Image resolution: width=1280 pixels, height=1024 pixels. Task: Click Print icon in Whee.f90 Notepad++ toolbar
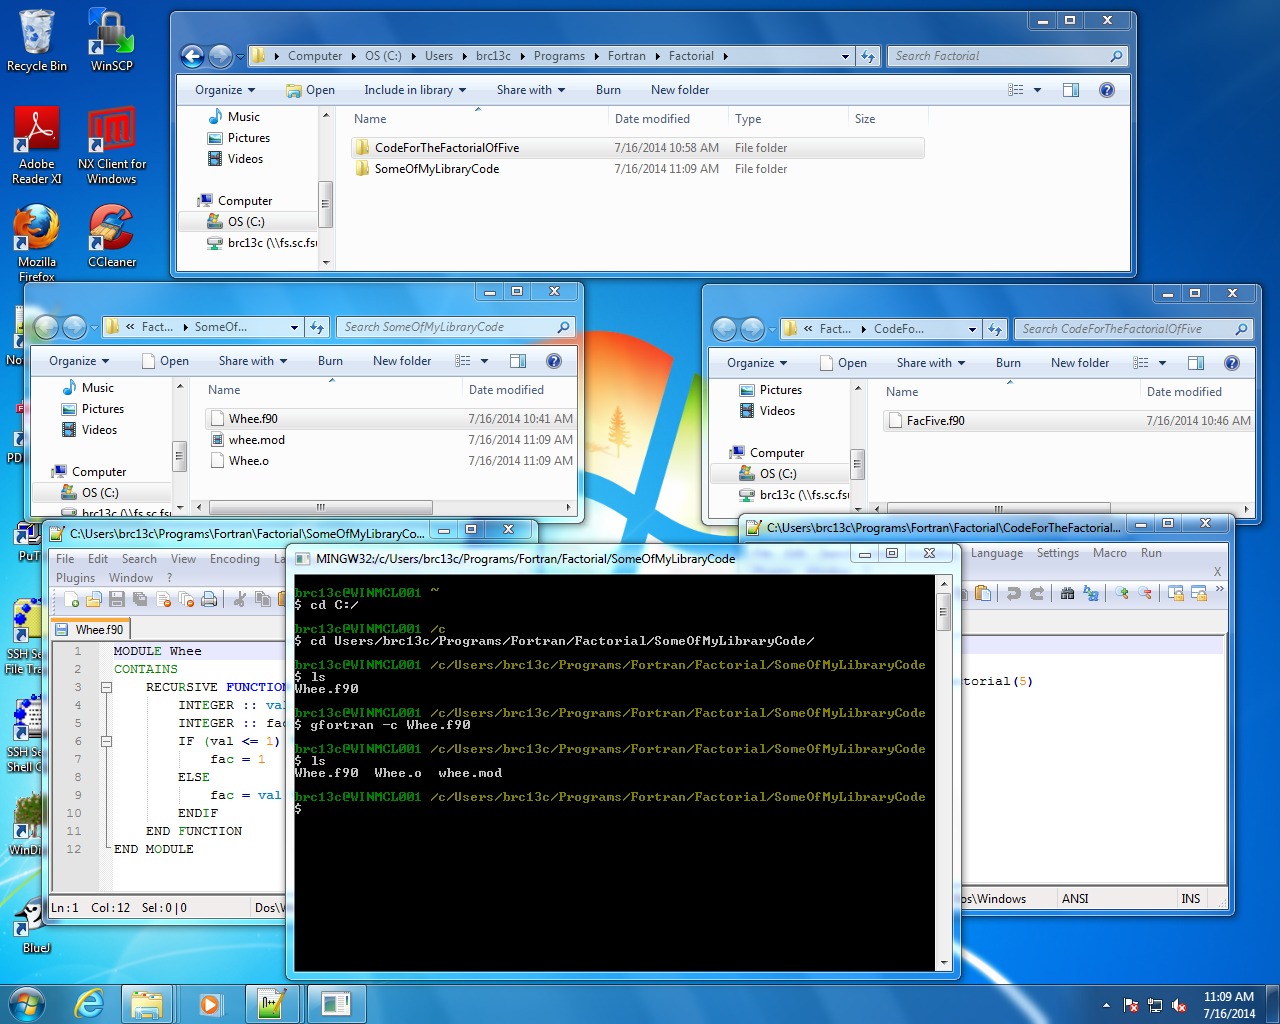coord(209,599)
